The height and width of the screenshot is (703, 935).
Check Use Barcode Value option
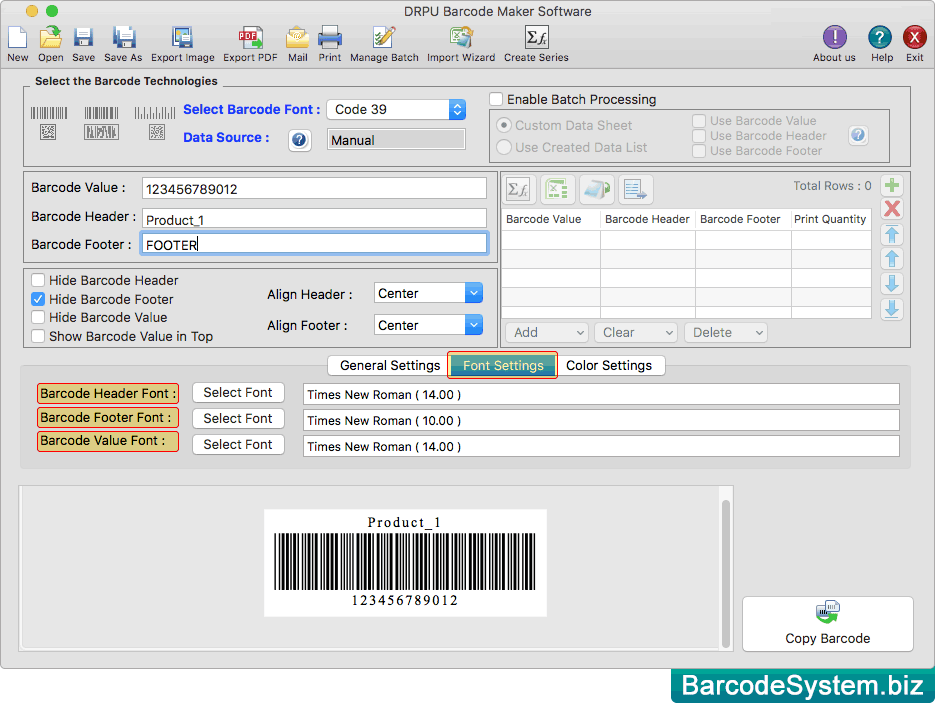tap(699, 120)
